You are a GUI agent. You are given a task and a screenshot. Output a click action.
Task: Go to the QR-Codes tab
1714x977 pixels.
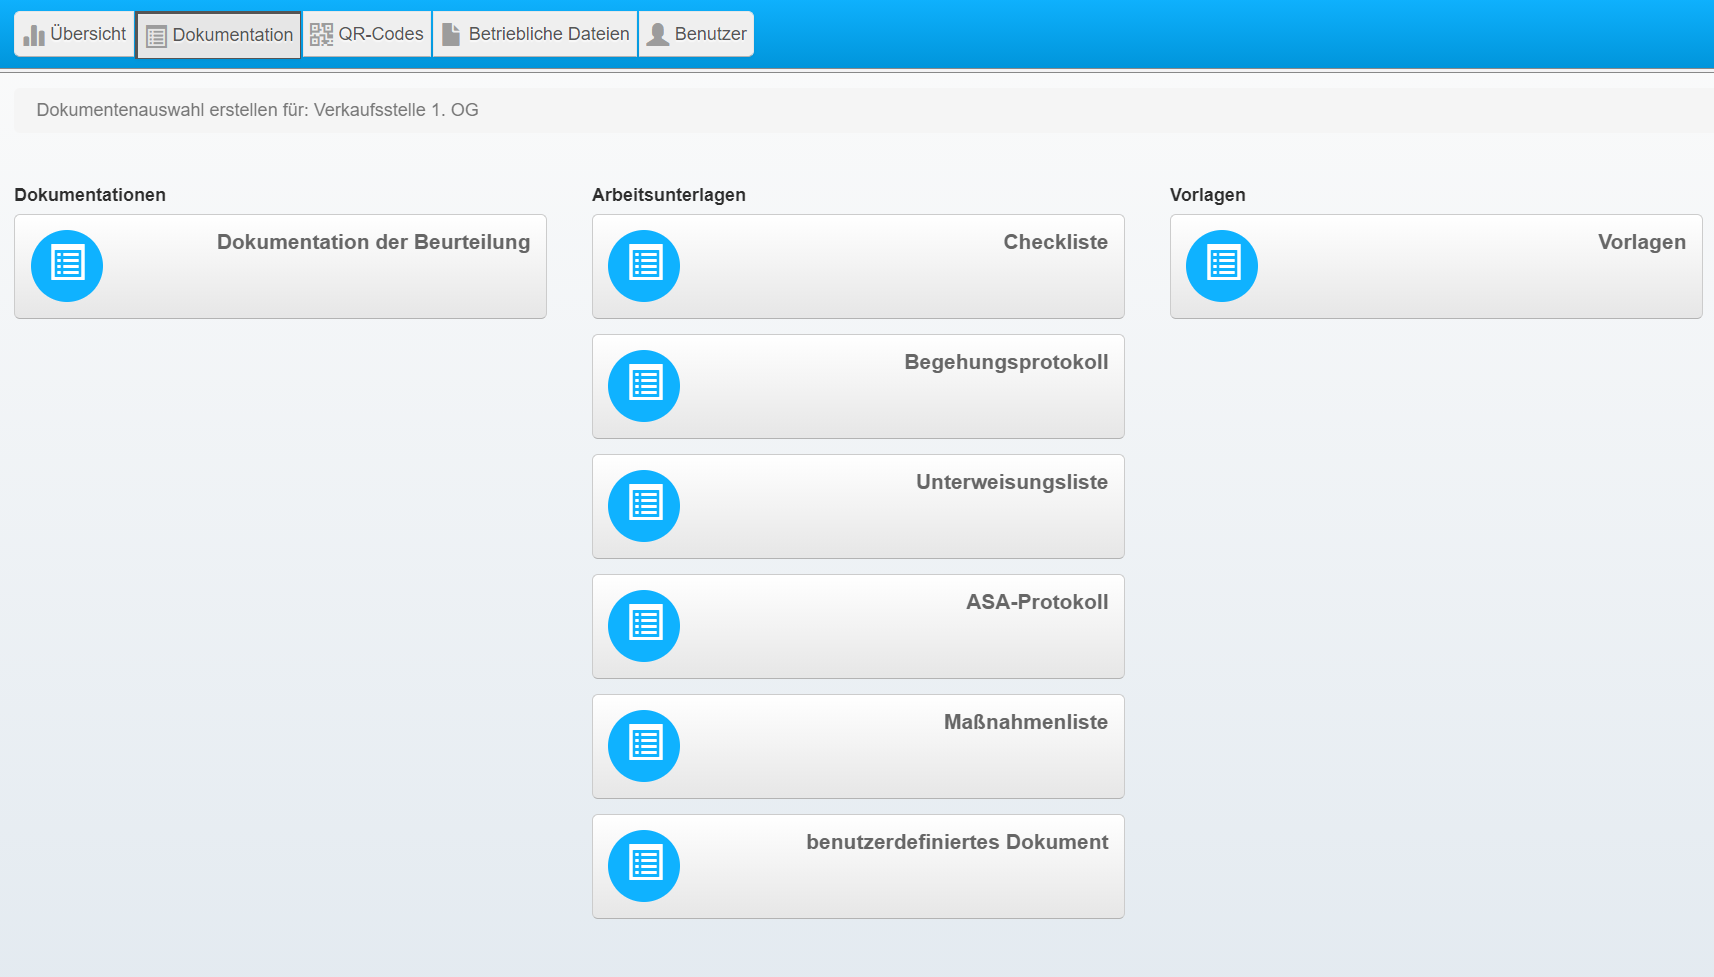pyautogui.click(x=367, y=34)
